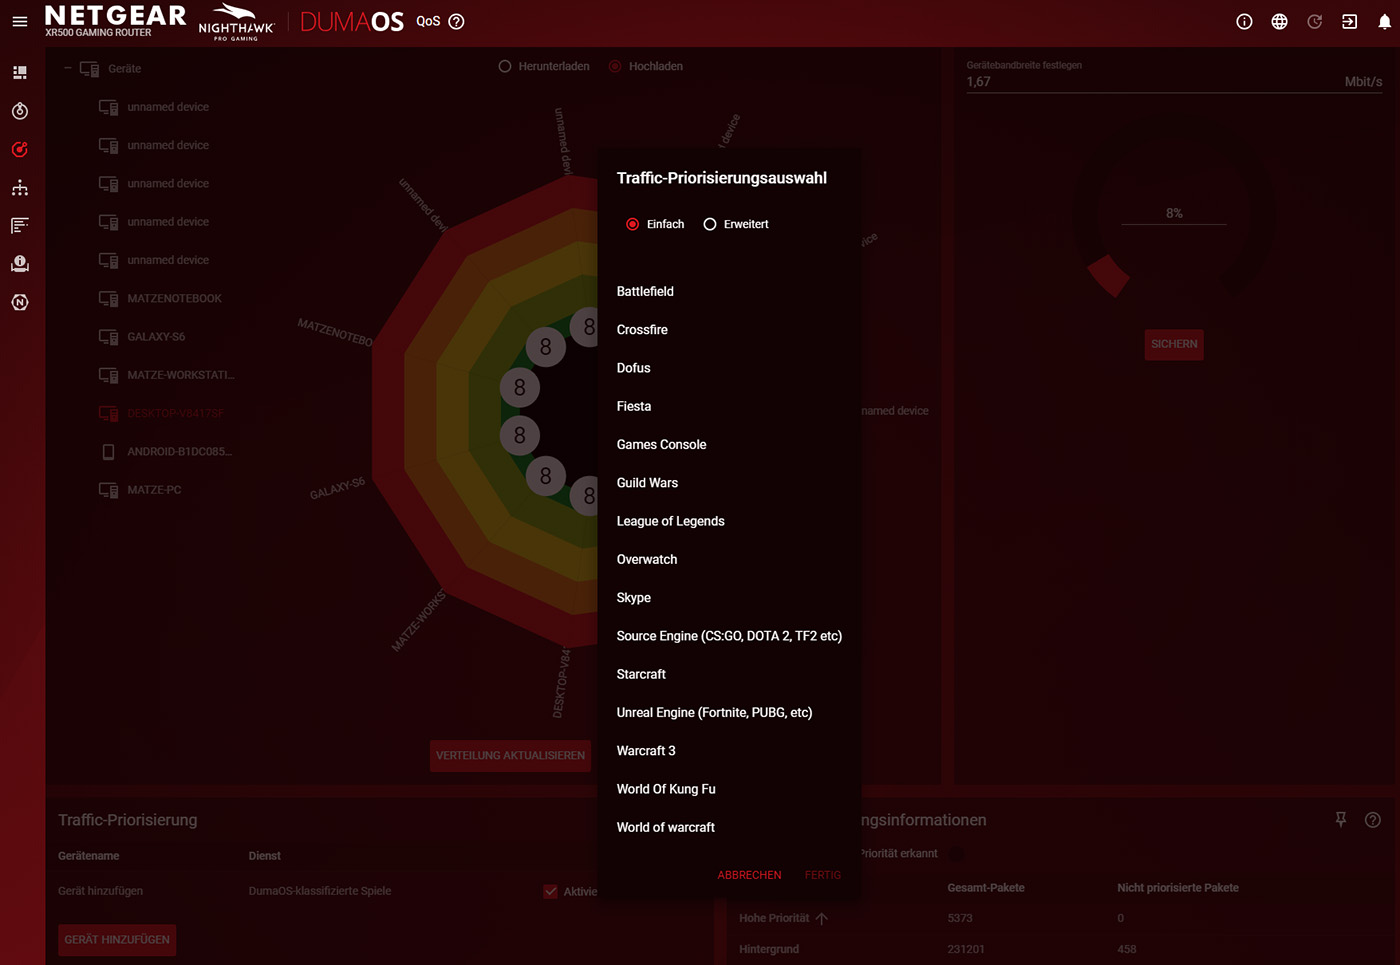Click the GERÄT HINZUFÜGEN button
The image size is (1400, 965).
click(117, 940)
